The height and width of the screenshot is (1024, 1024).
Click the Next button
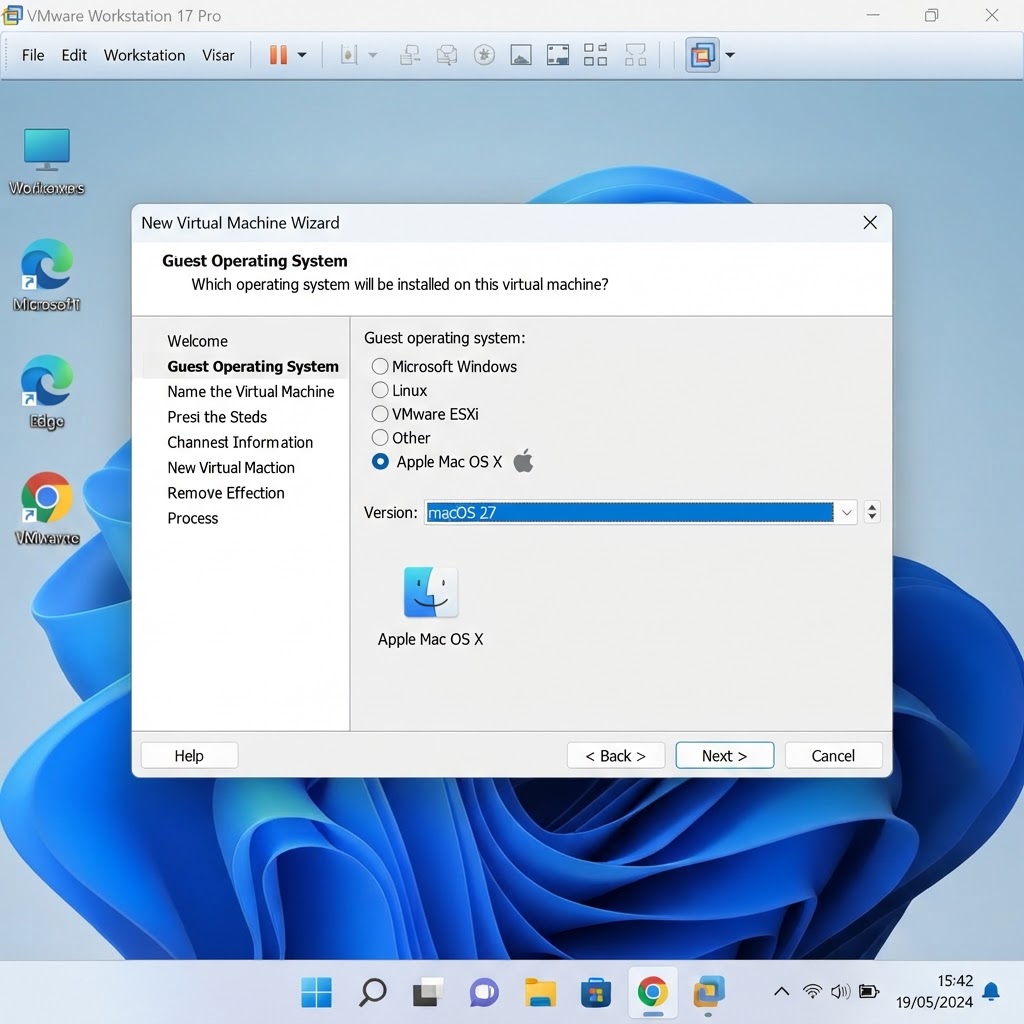[x=724, y=756]
